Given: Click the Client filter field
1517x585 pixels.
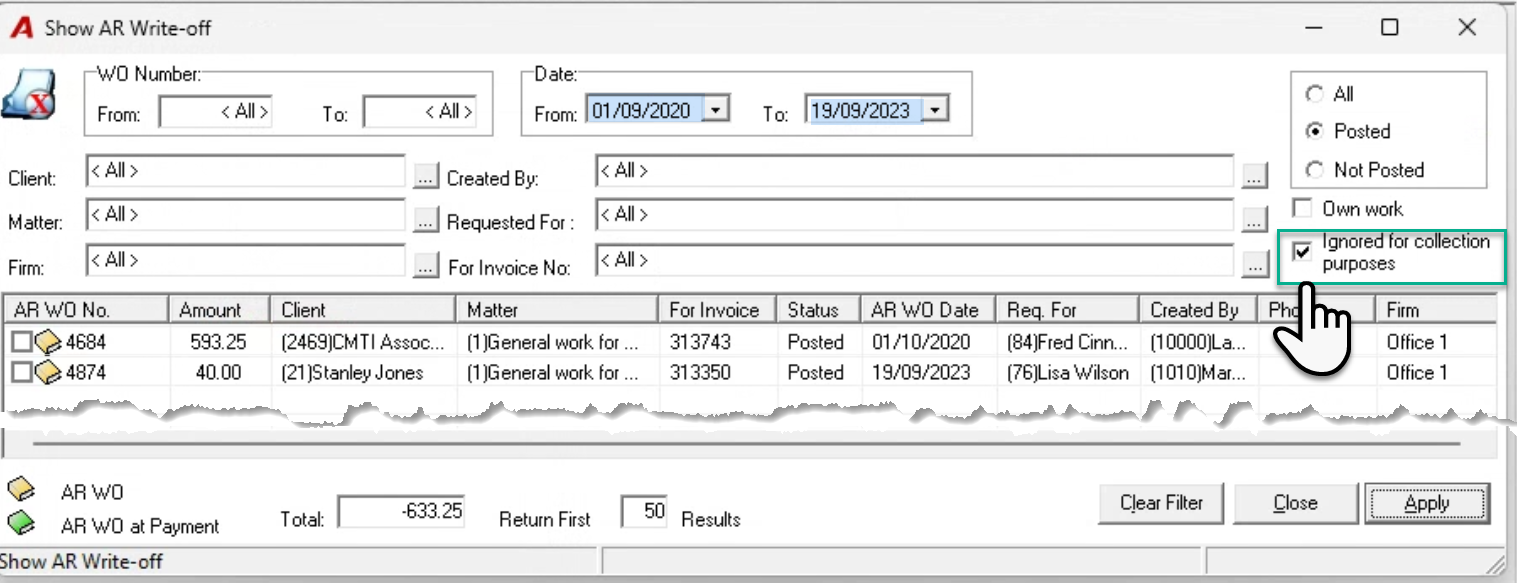Looking at the screenshot, I should point(246,171).
